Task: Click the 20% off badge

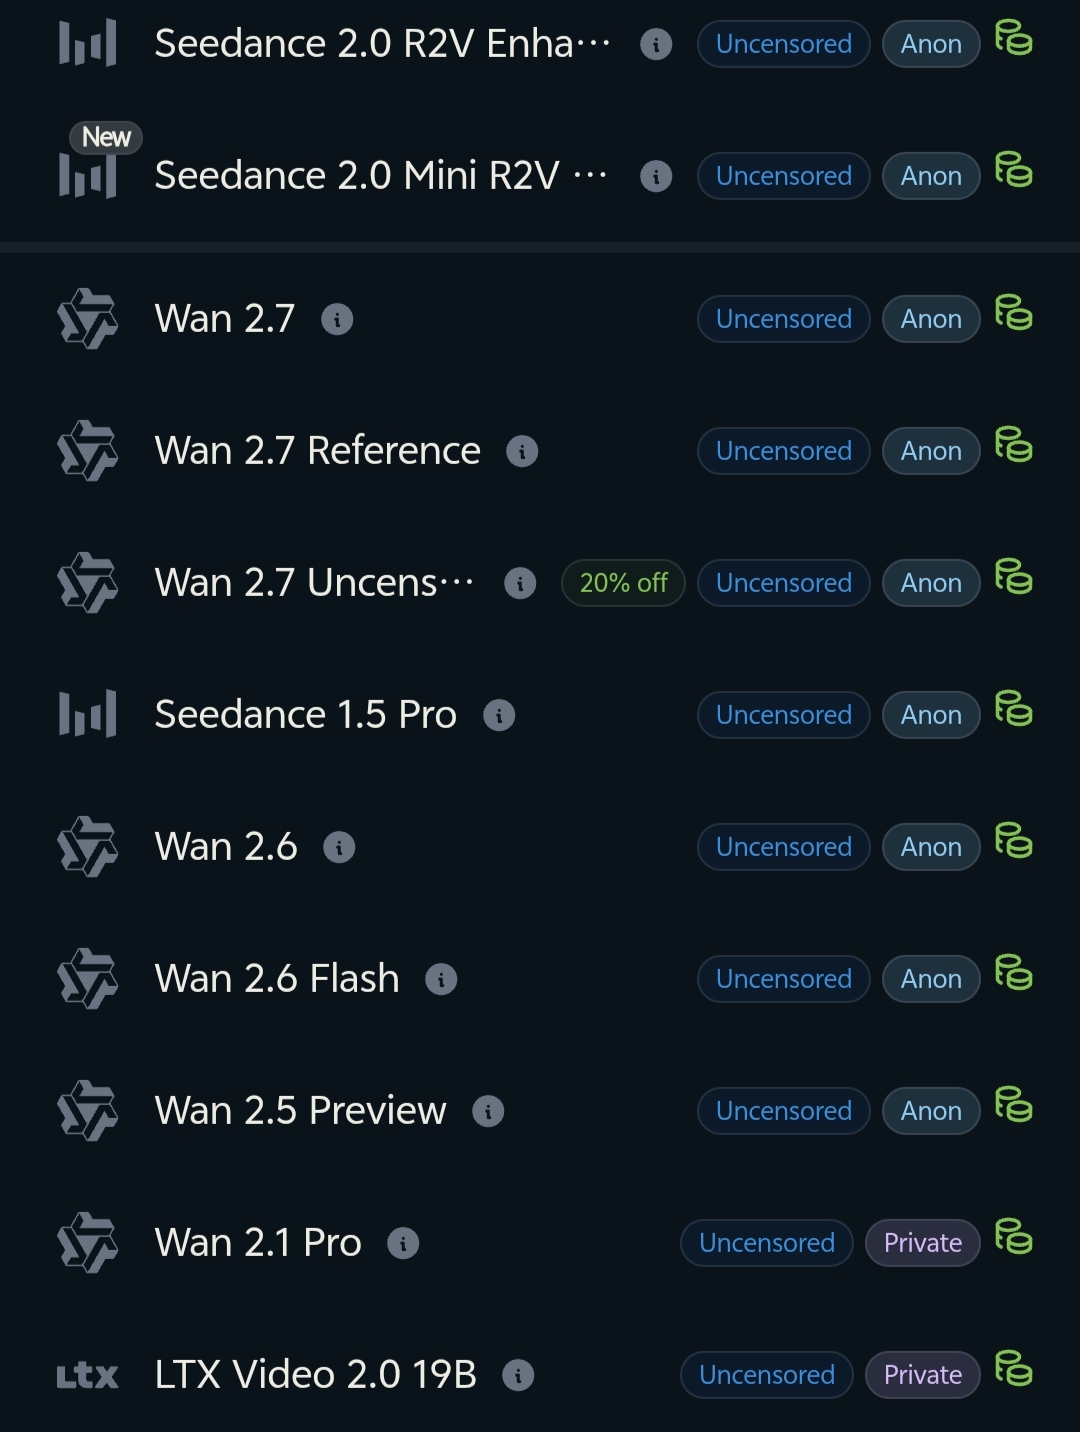Action: coord(623,583)
